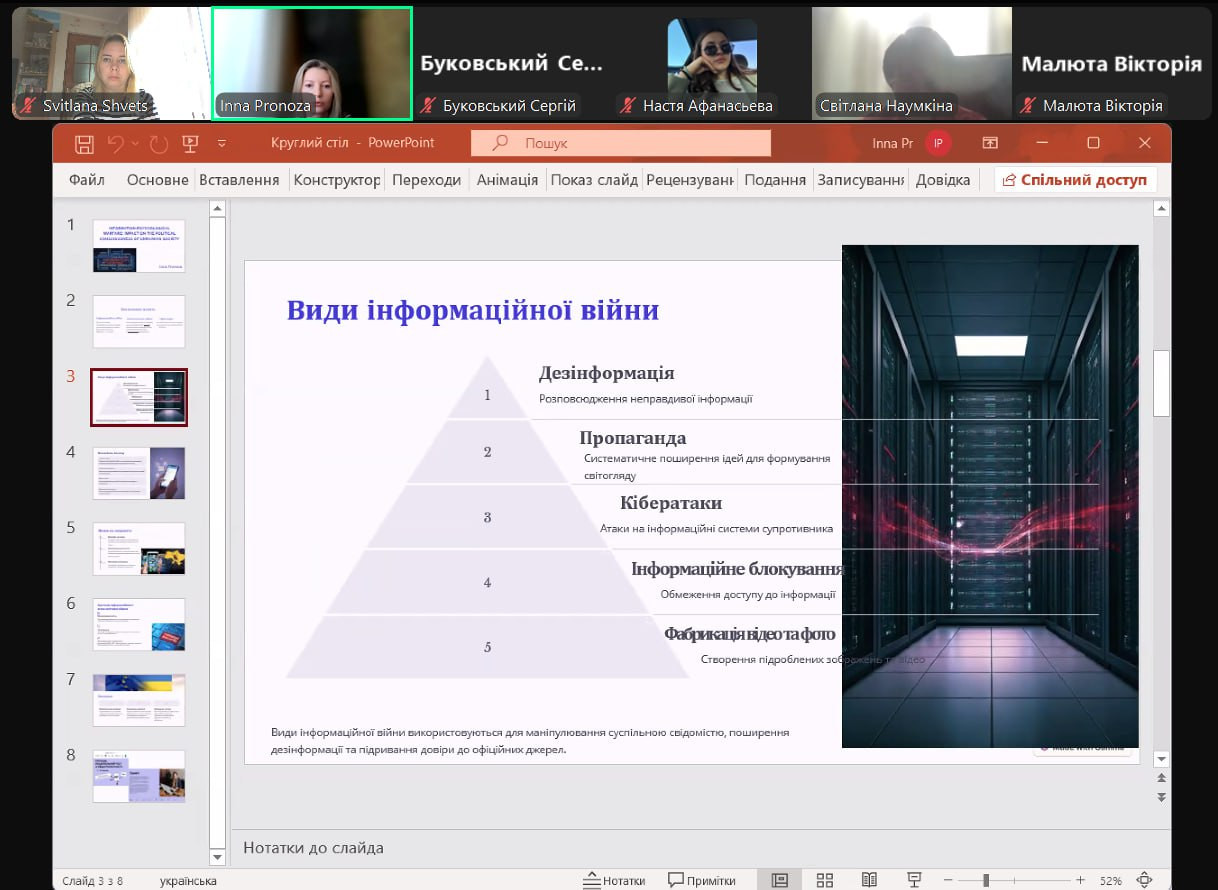Open Reading view from status bar
Screen dimensions: 1218x890
869,880
